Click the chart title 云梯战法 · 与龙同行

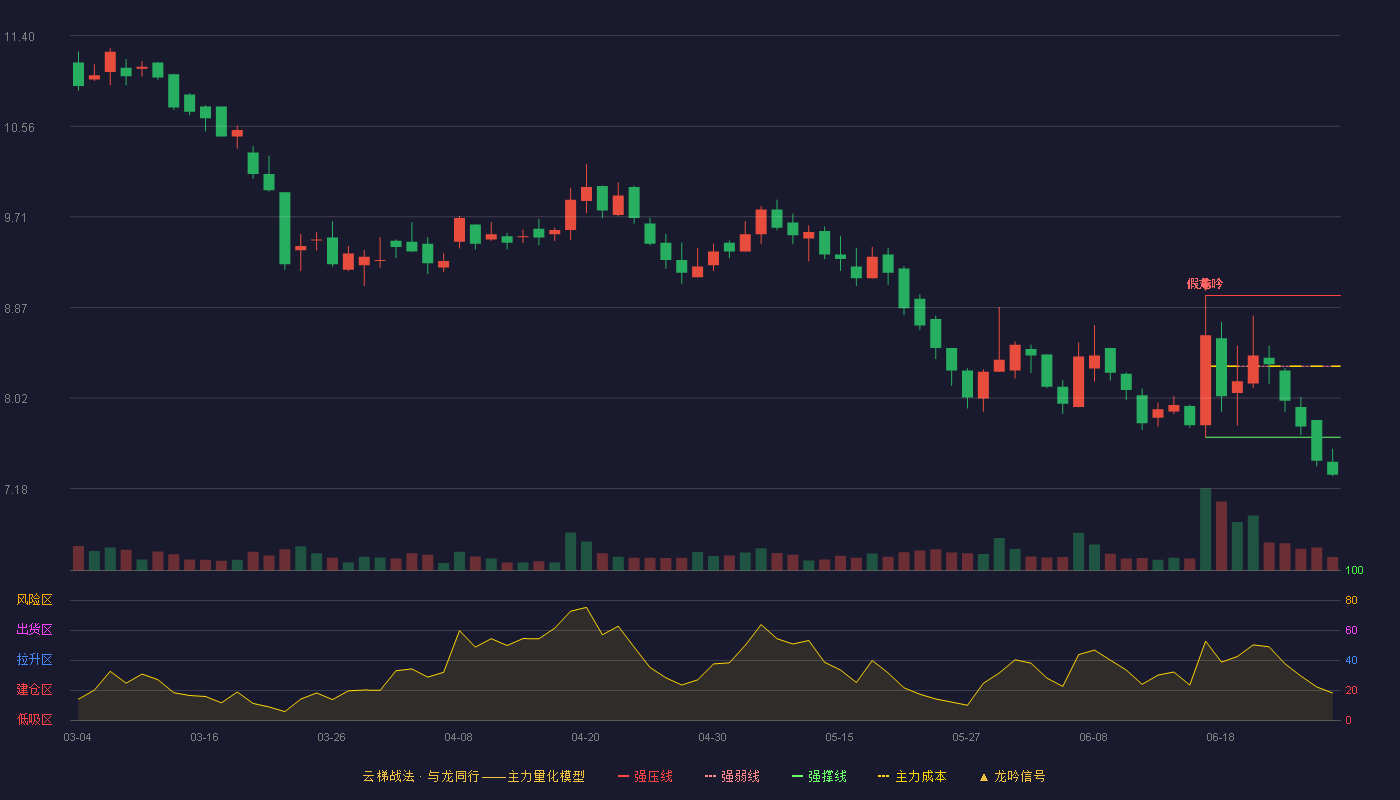click(x=421, y=776)
